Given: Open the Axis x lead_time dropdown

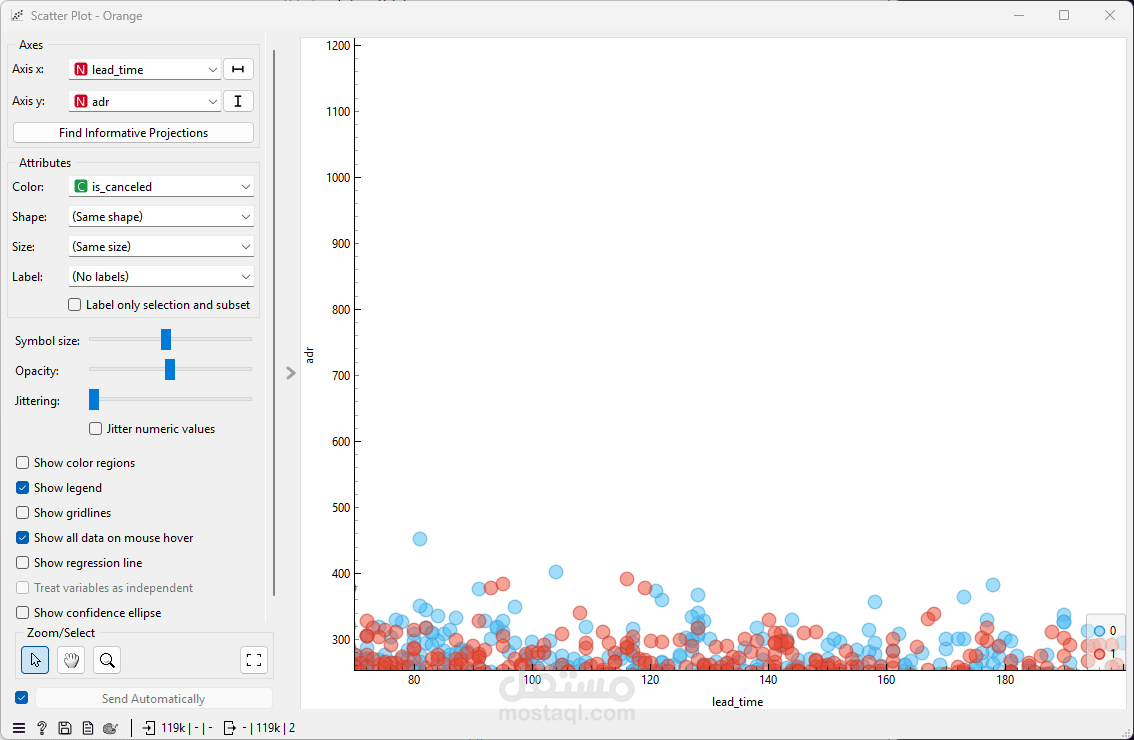Looking at the screenshot, I should click(x=145, y=69).
